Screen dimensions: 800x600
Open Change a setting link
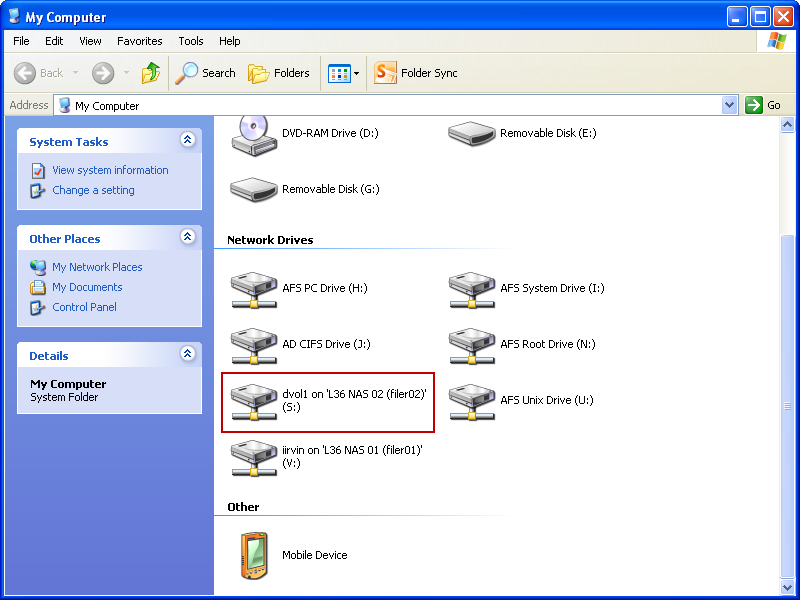click(93, 190)
